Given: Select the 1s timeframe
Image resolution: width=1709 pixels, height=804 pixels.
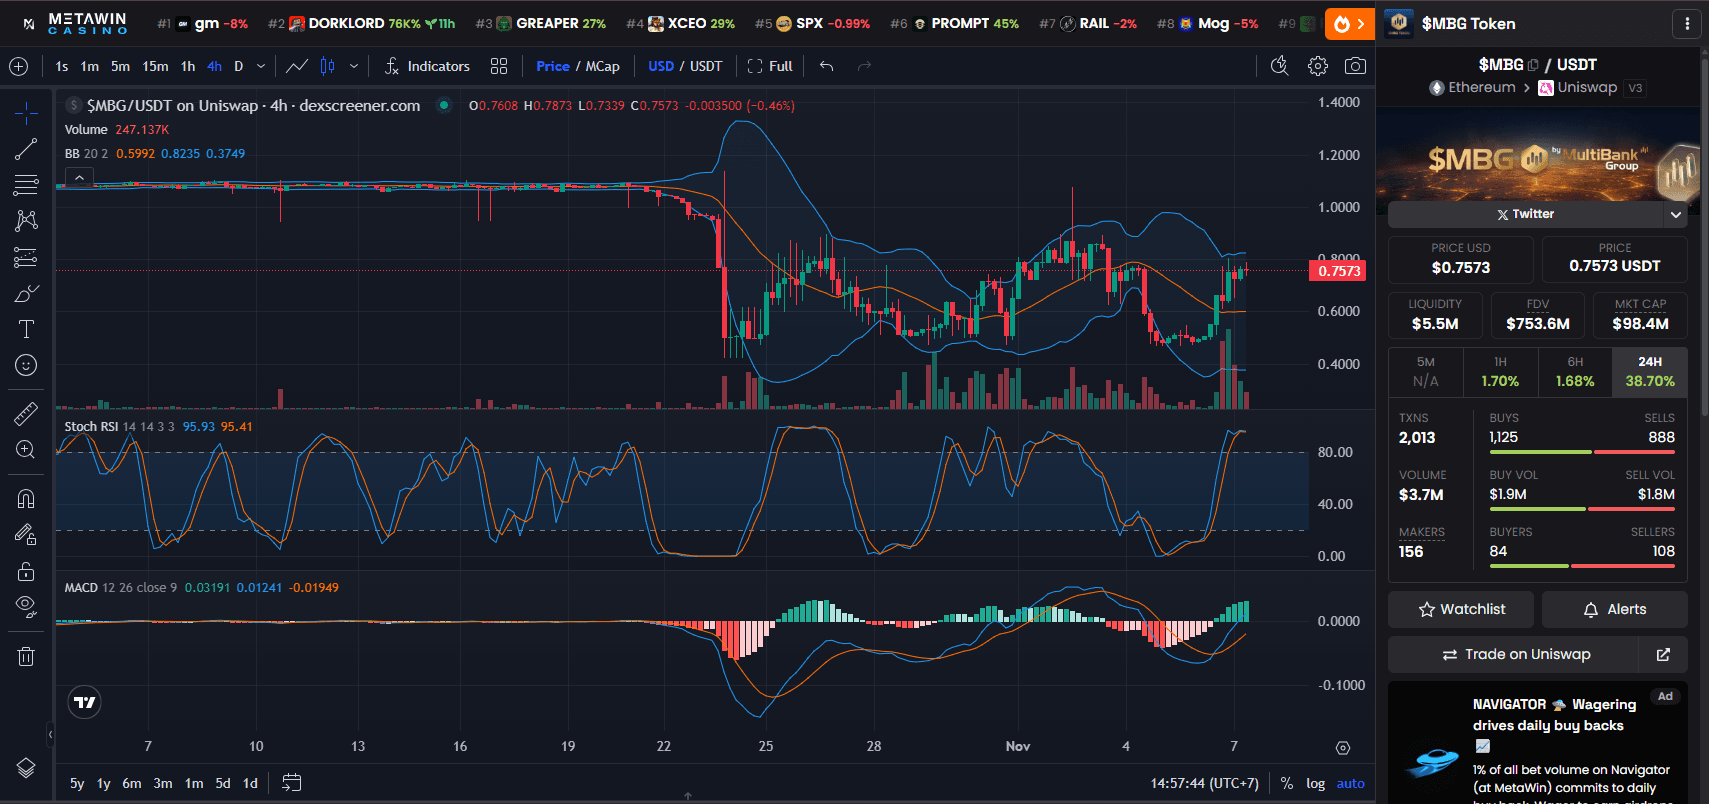Looking at the screenshot, I should [x=62, y=66].
